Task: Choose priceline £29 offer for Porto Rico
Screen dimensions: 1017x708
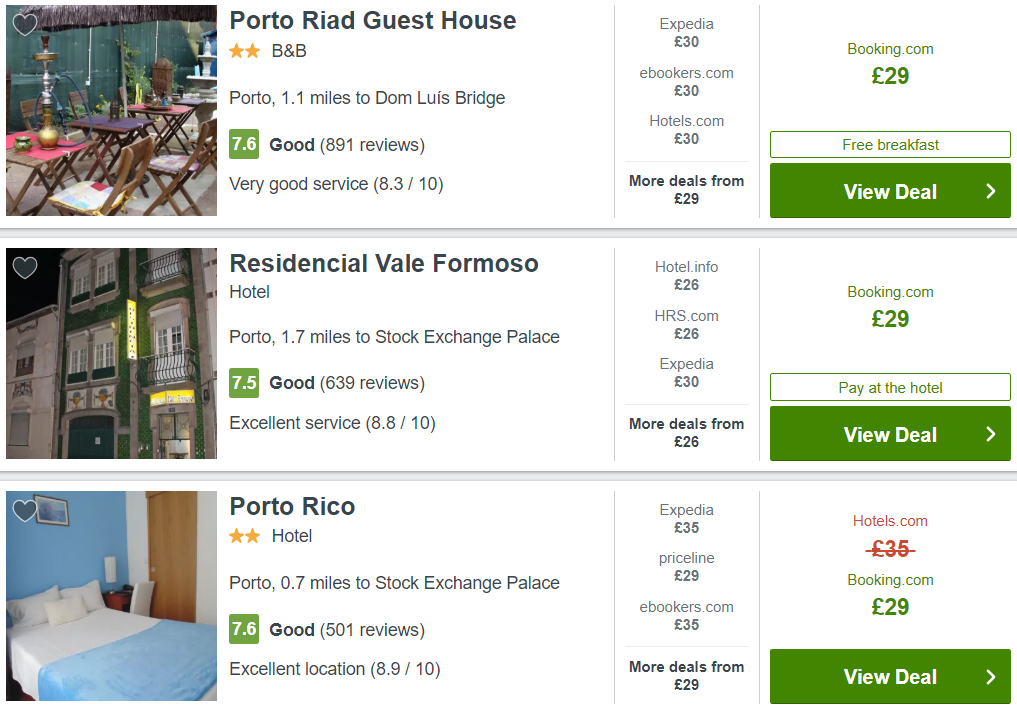Action: tap(686, 567)
